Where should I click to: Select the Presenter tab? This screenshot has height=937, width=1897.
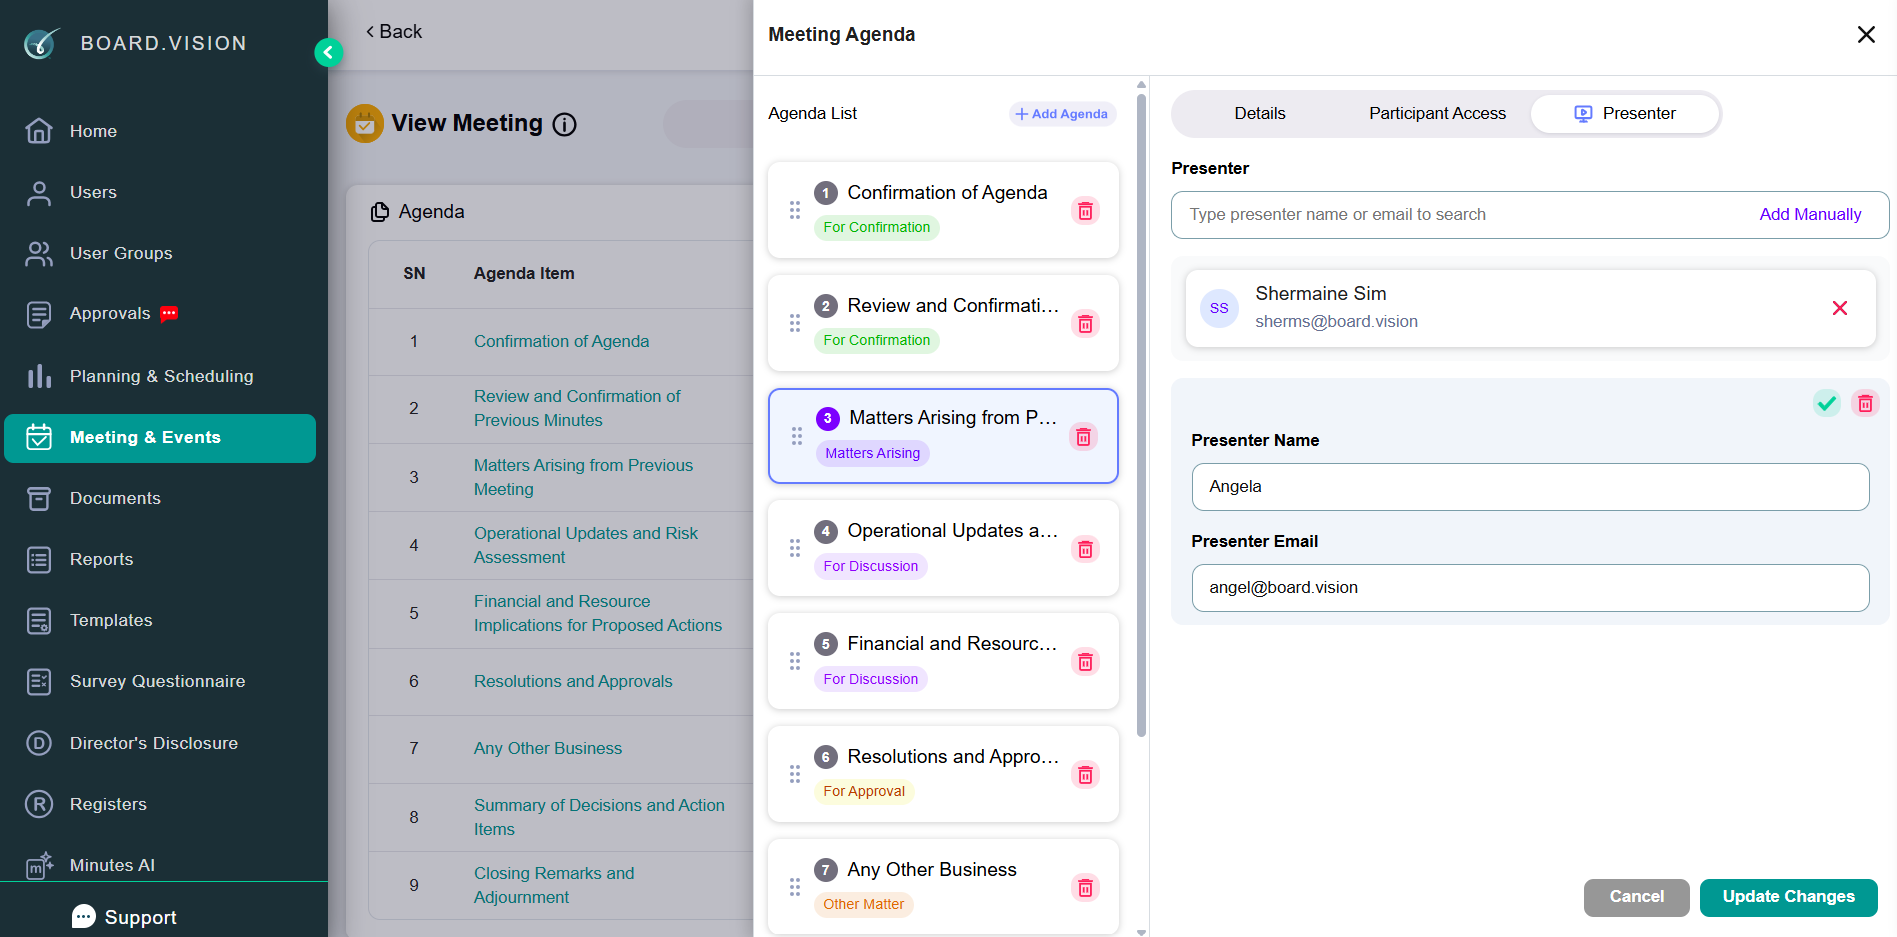click(1625, 114)
